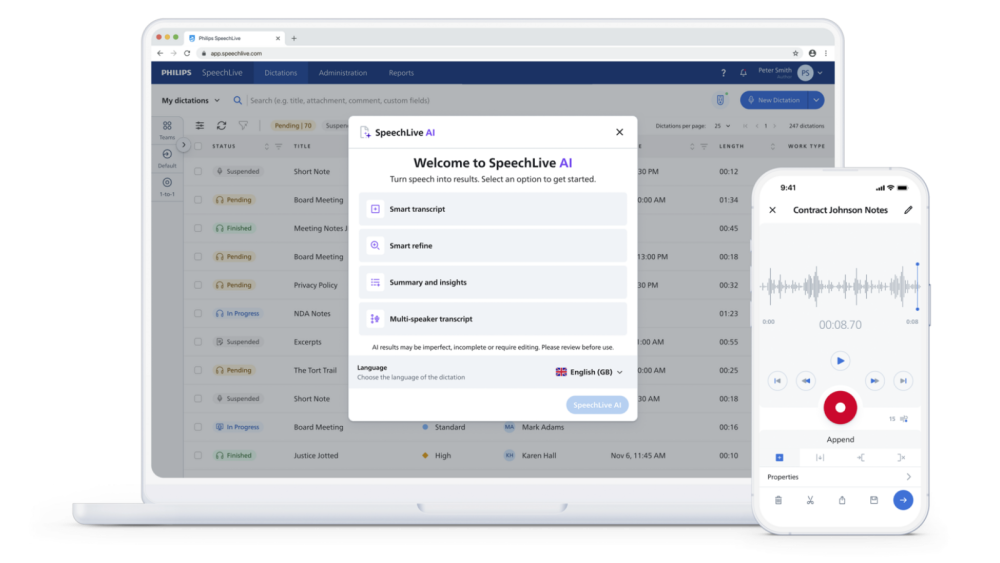Click the shield icon near New Dictation
The height and width of the screenshot is (563, 1000).
(x=720, y=100)
